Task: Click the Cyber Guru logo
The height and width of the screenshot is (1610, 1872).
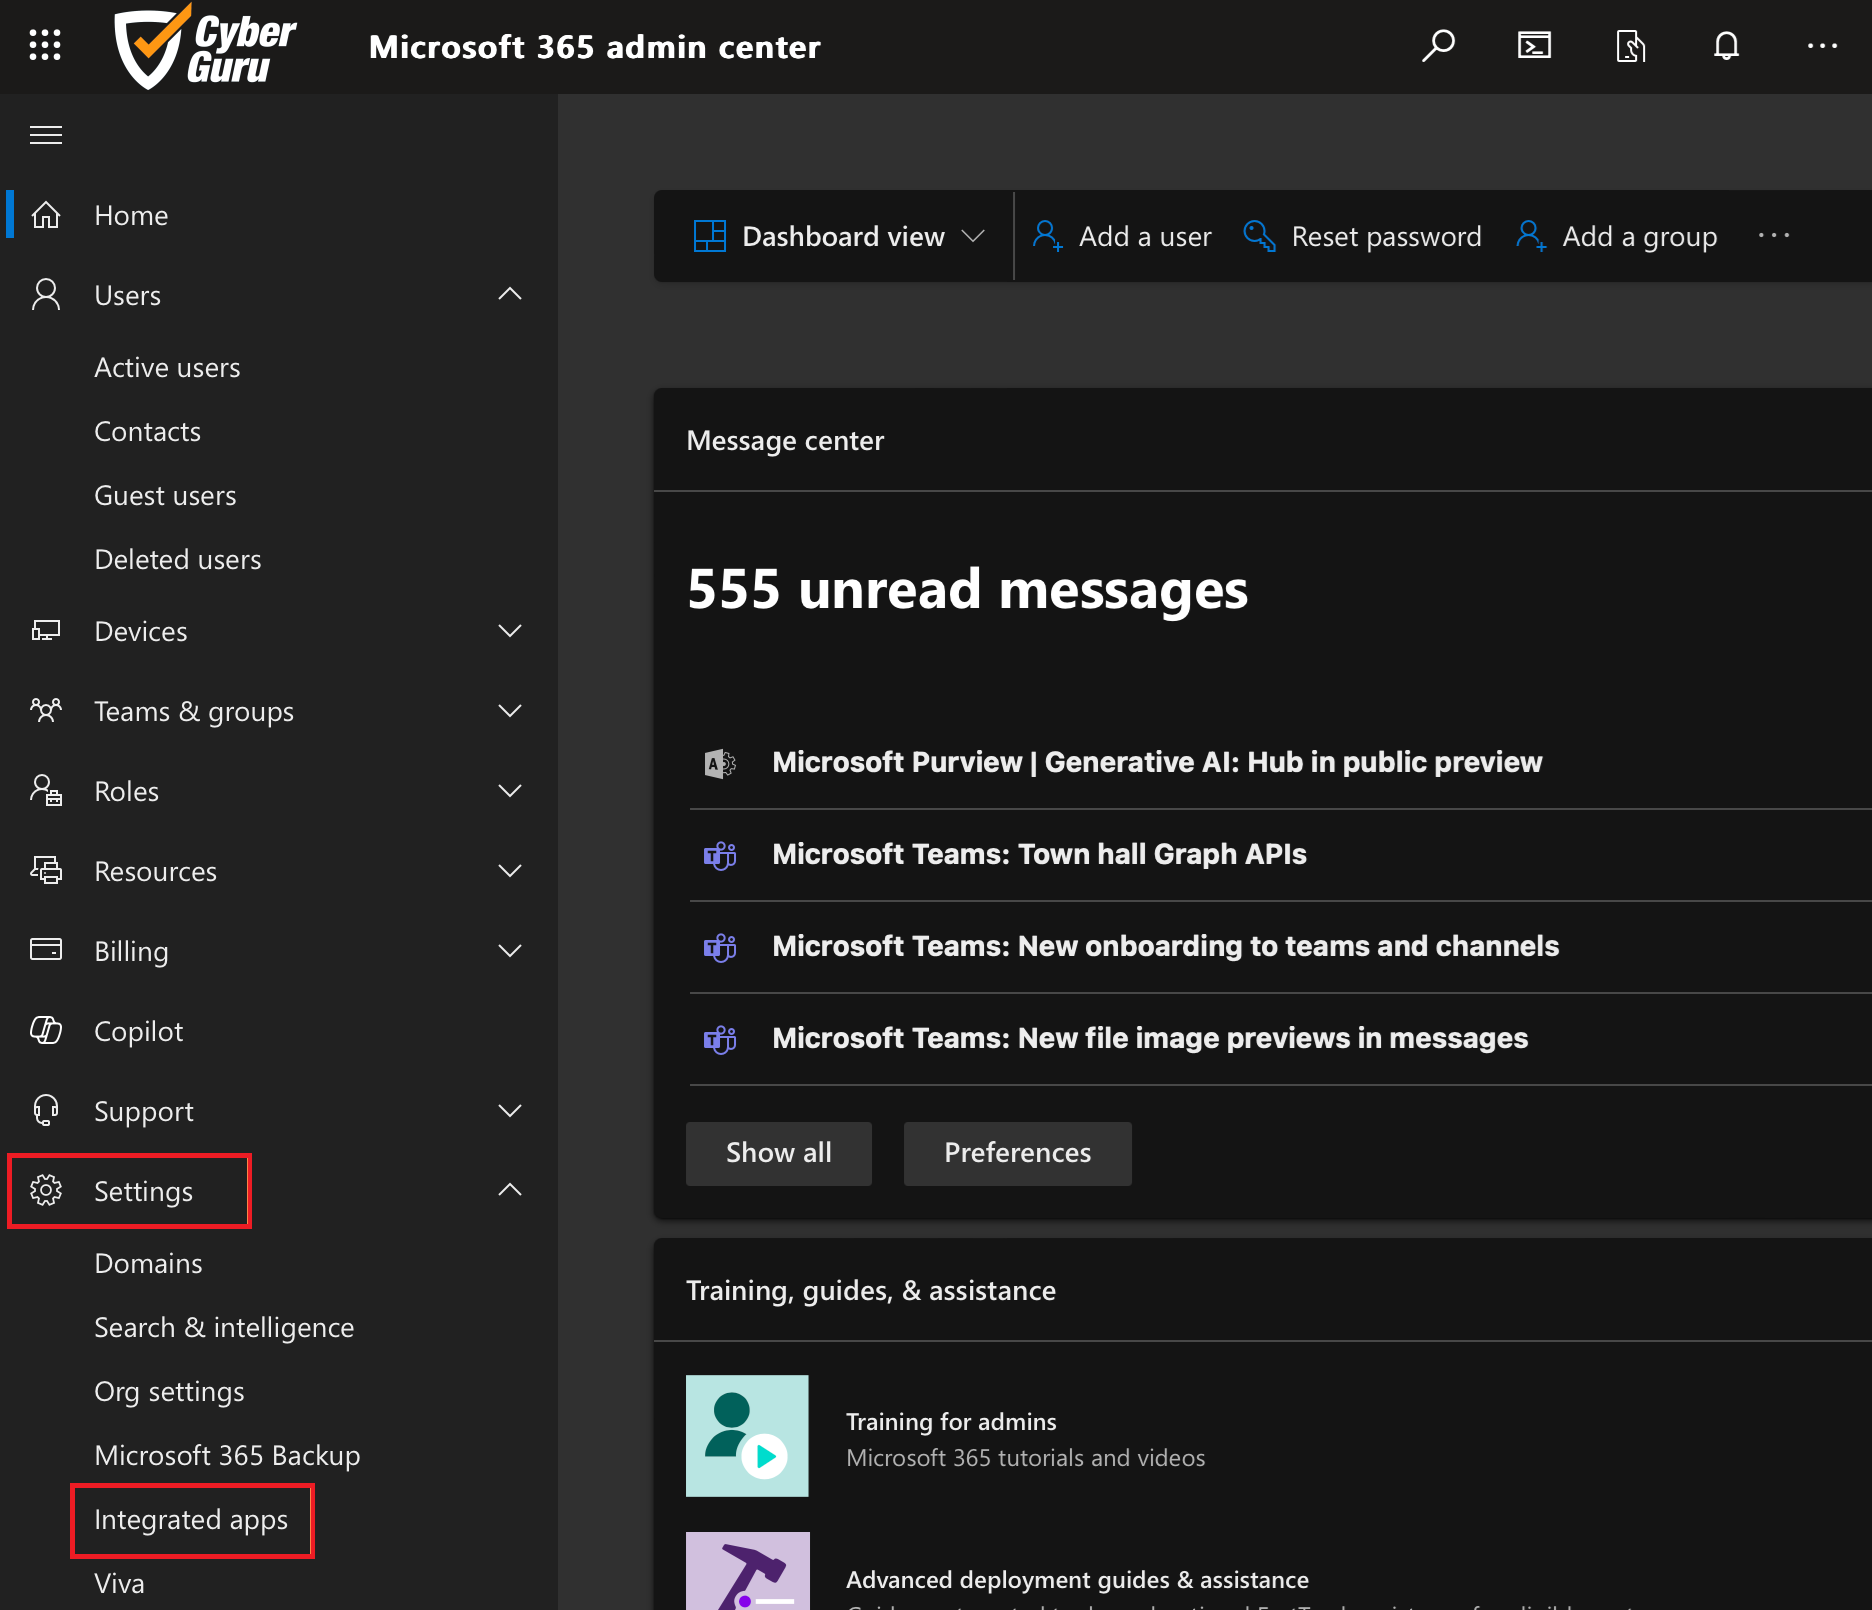Action: click(x=203, y=46)
